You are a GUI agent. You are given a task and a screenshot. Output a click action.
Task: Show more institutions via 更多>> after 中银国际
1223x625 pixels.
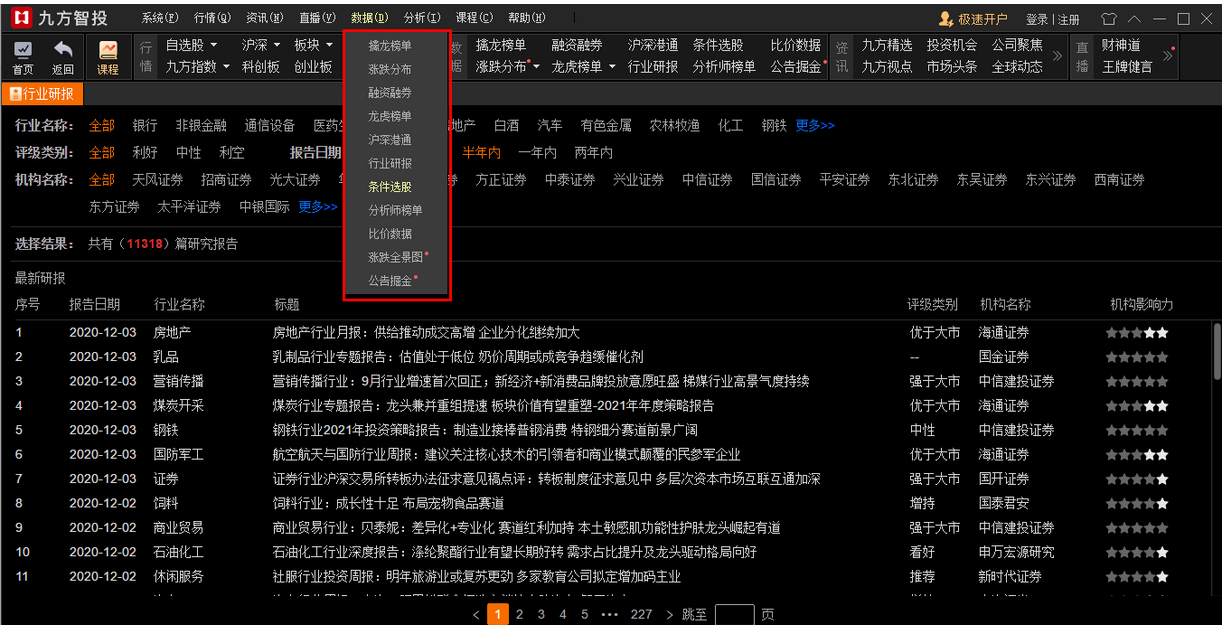tap(318, 207)
